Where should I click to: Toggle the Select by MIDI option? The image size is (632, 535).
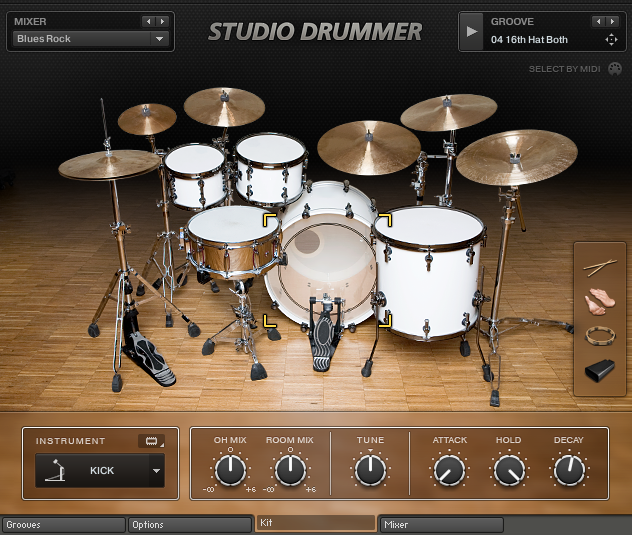566,69
